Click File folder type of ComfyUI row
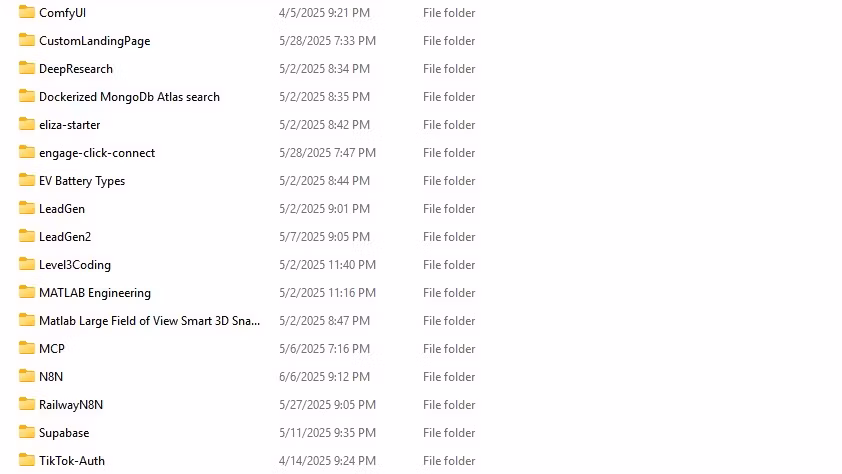842x474 pixels. point(449,13)
